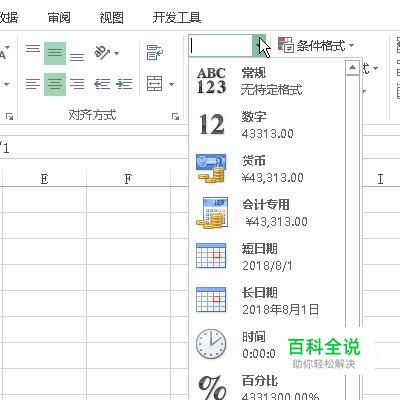Choose Currency format option

pyautogui.click(x=267, y=169)
